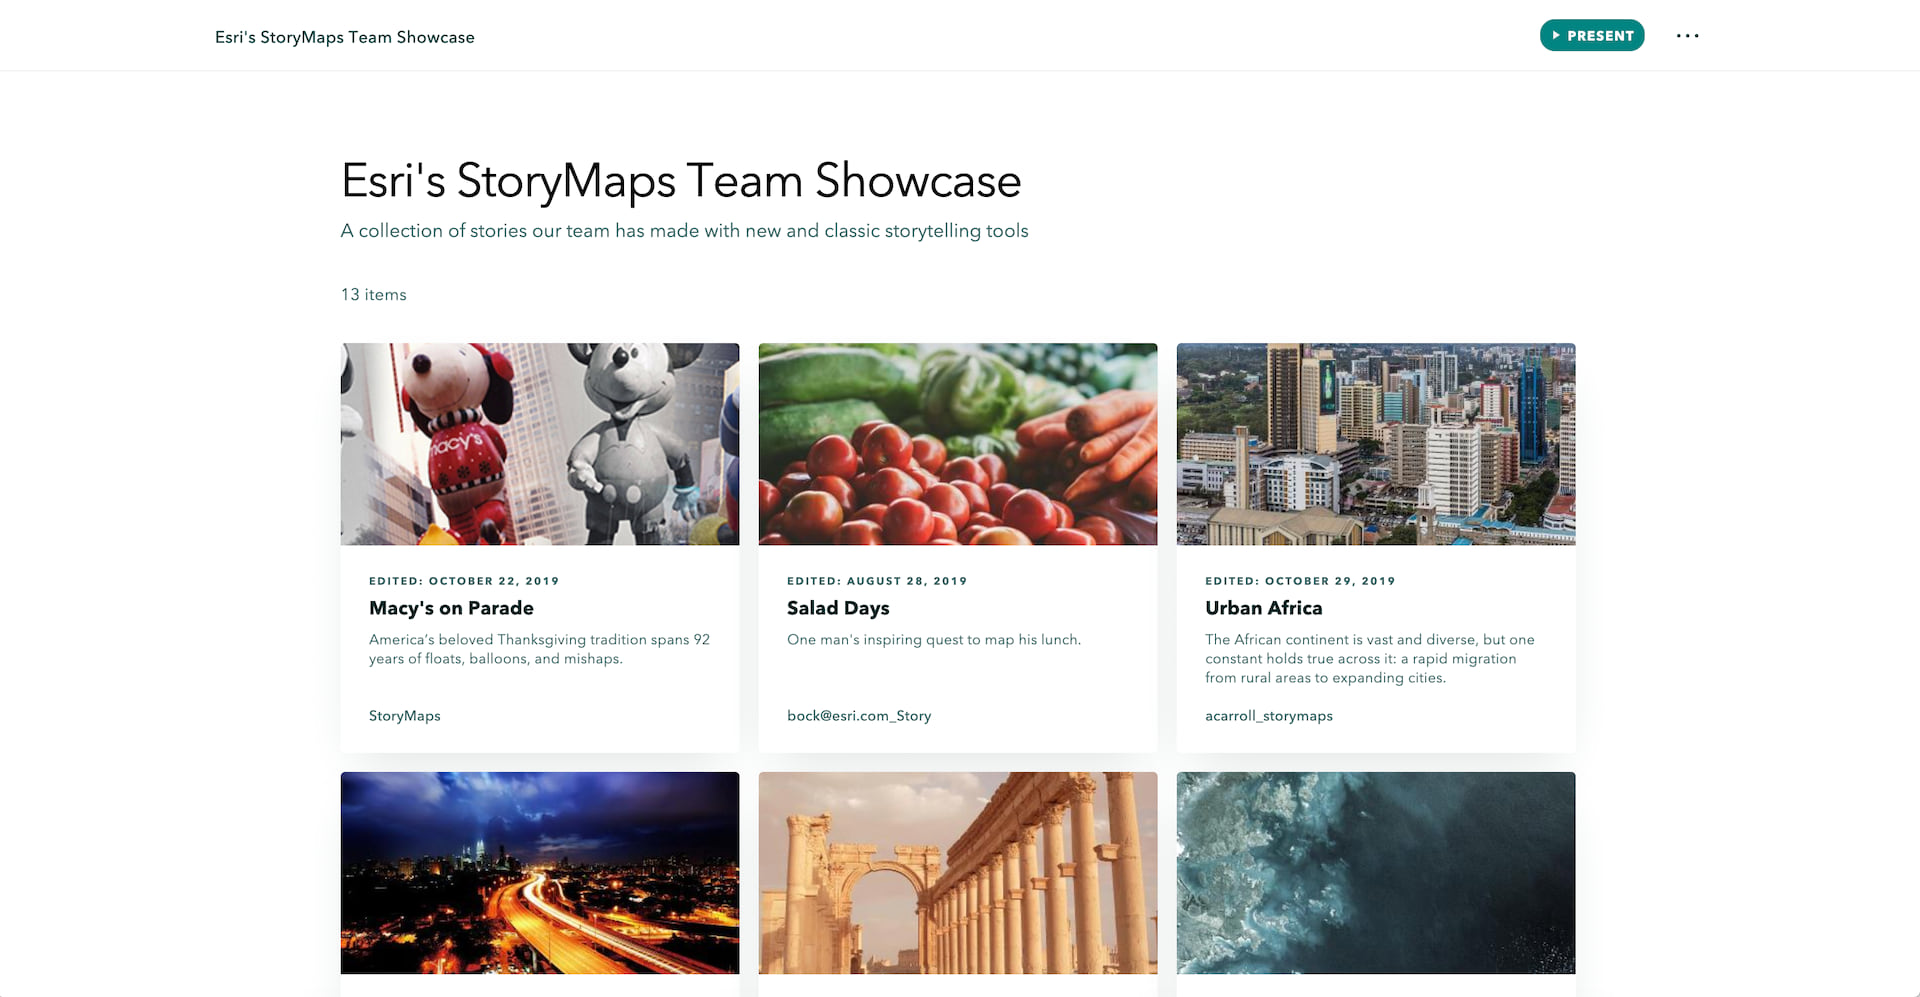Click the header title Esri's StoryMaps Team Showcase

(x=345, y=37)
